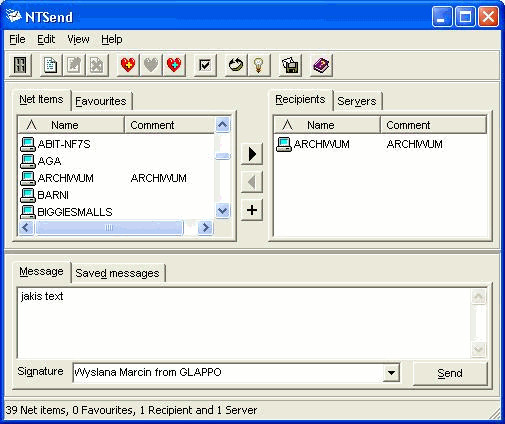Click the Recipients Comment column header

tap(433, 125)
